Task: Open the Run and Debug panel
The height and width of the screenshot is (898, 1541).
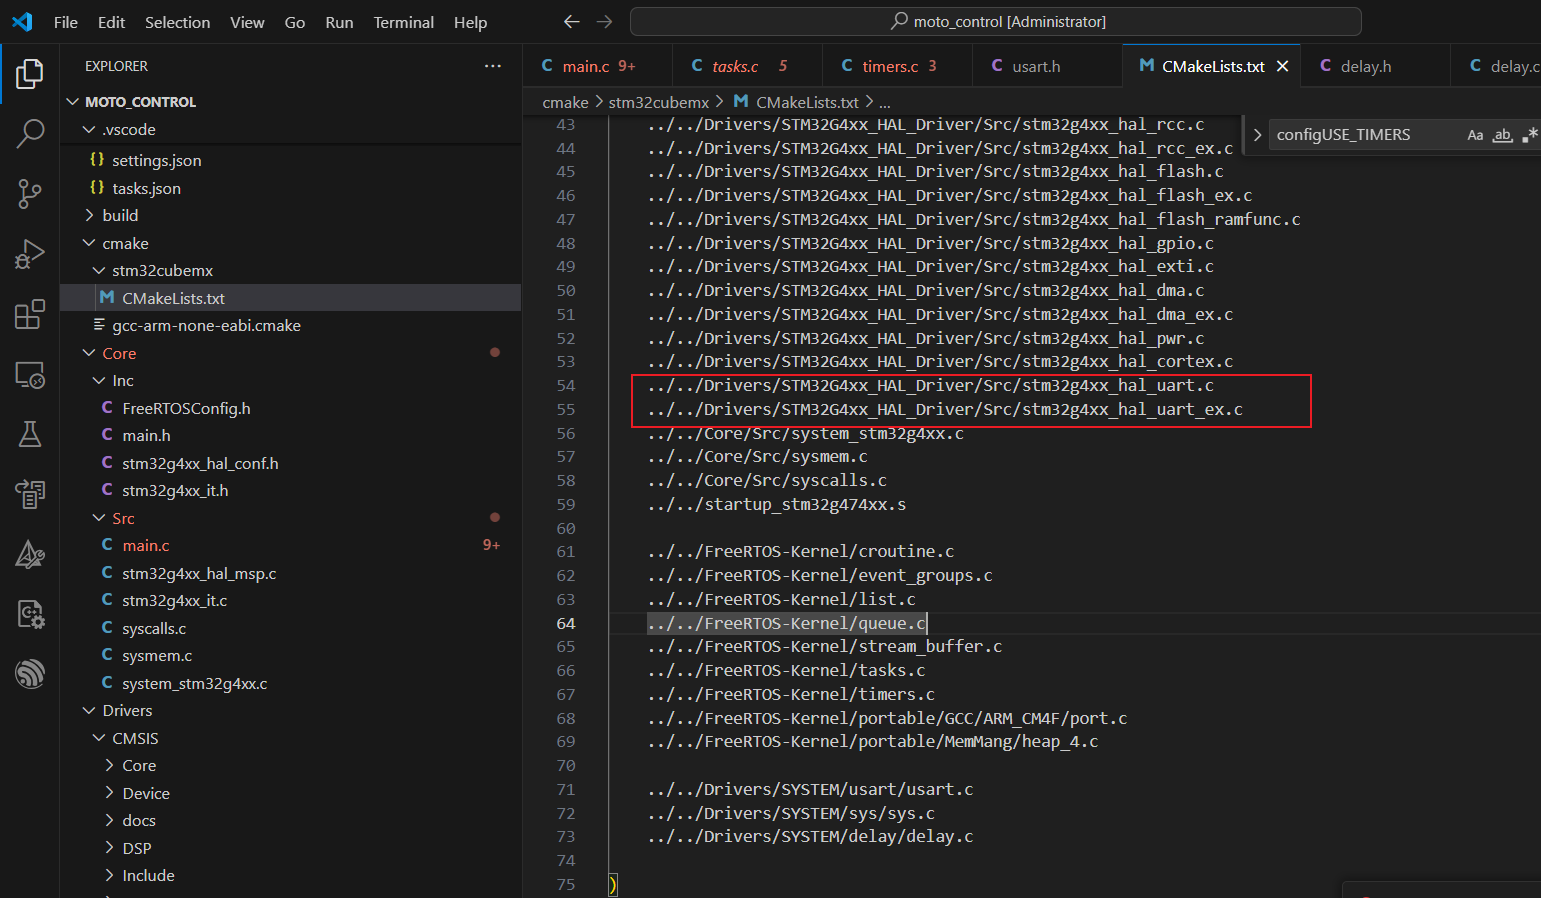Action: point(30,254)
